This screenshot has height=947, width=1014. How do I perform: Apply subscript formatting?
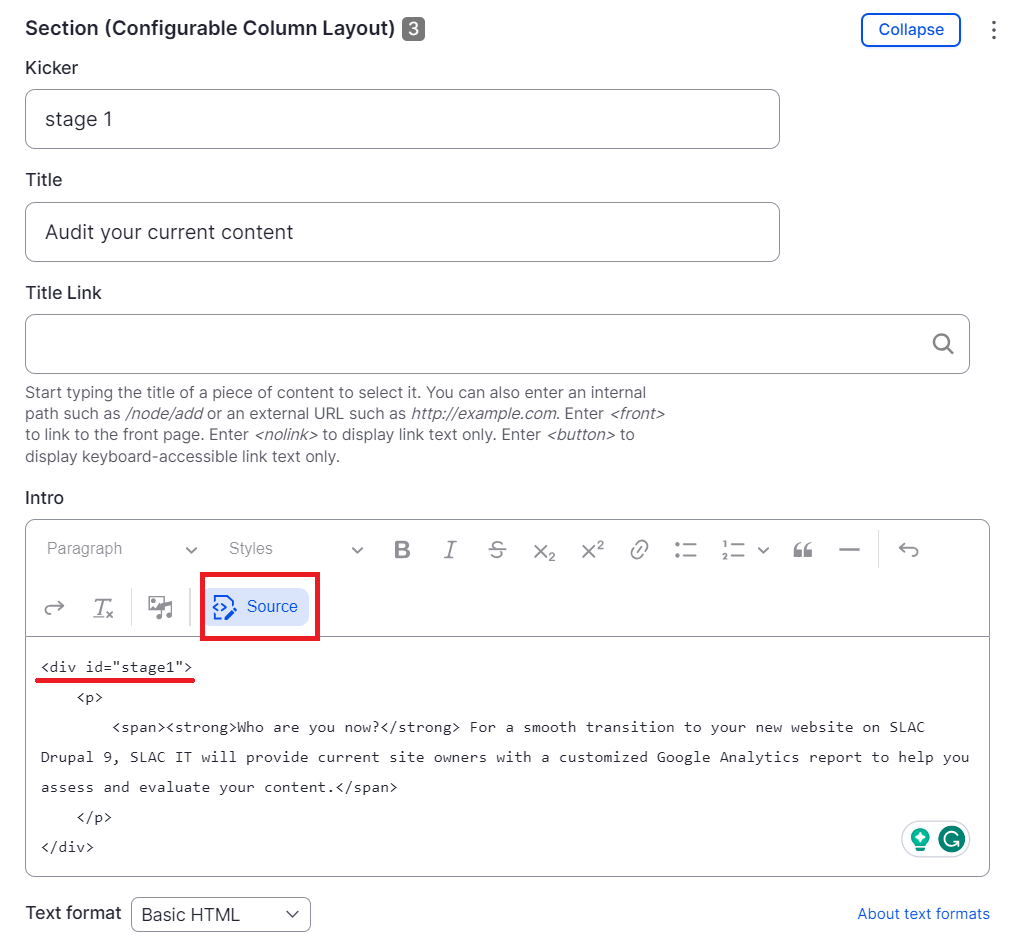pyautogui.click(x=544, y=549)
